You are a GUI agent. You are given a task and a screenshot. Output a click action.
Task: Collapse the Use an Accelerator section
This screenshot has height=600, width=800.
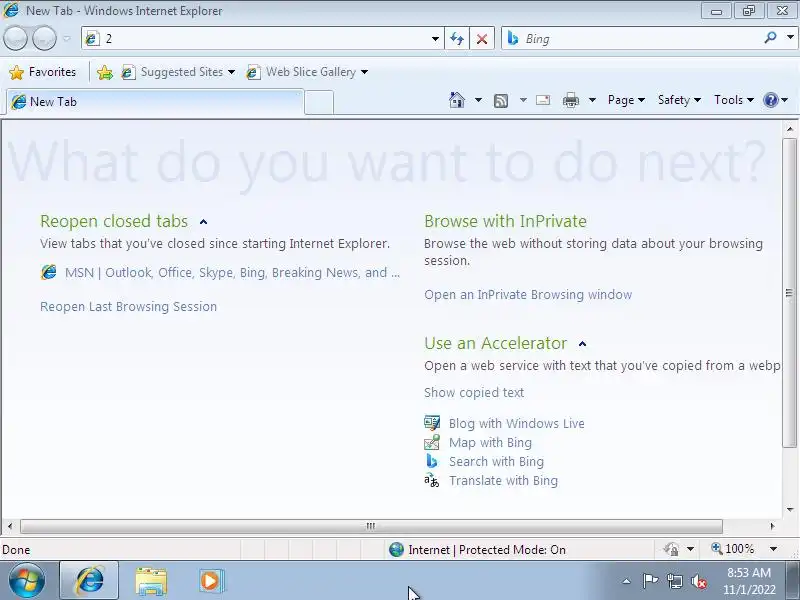pyautogui.click(x=583, y=344)
